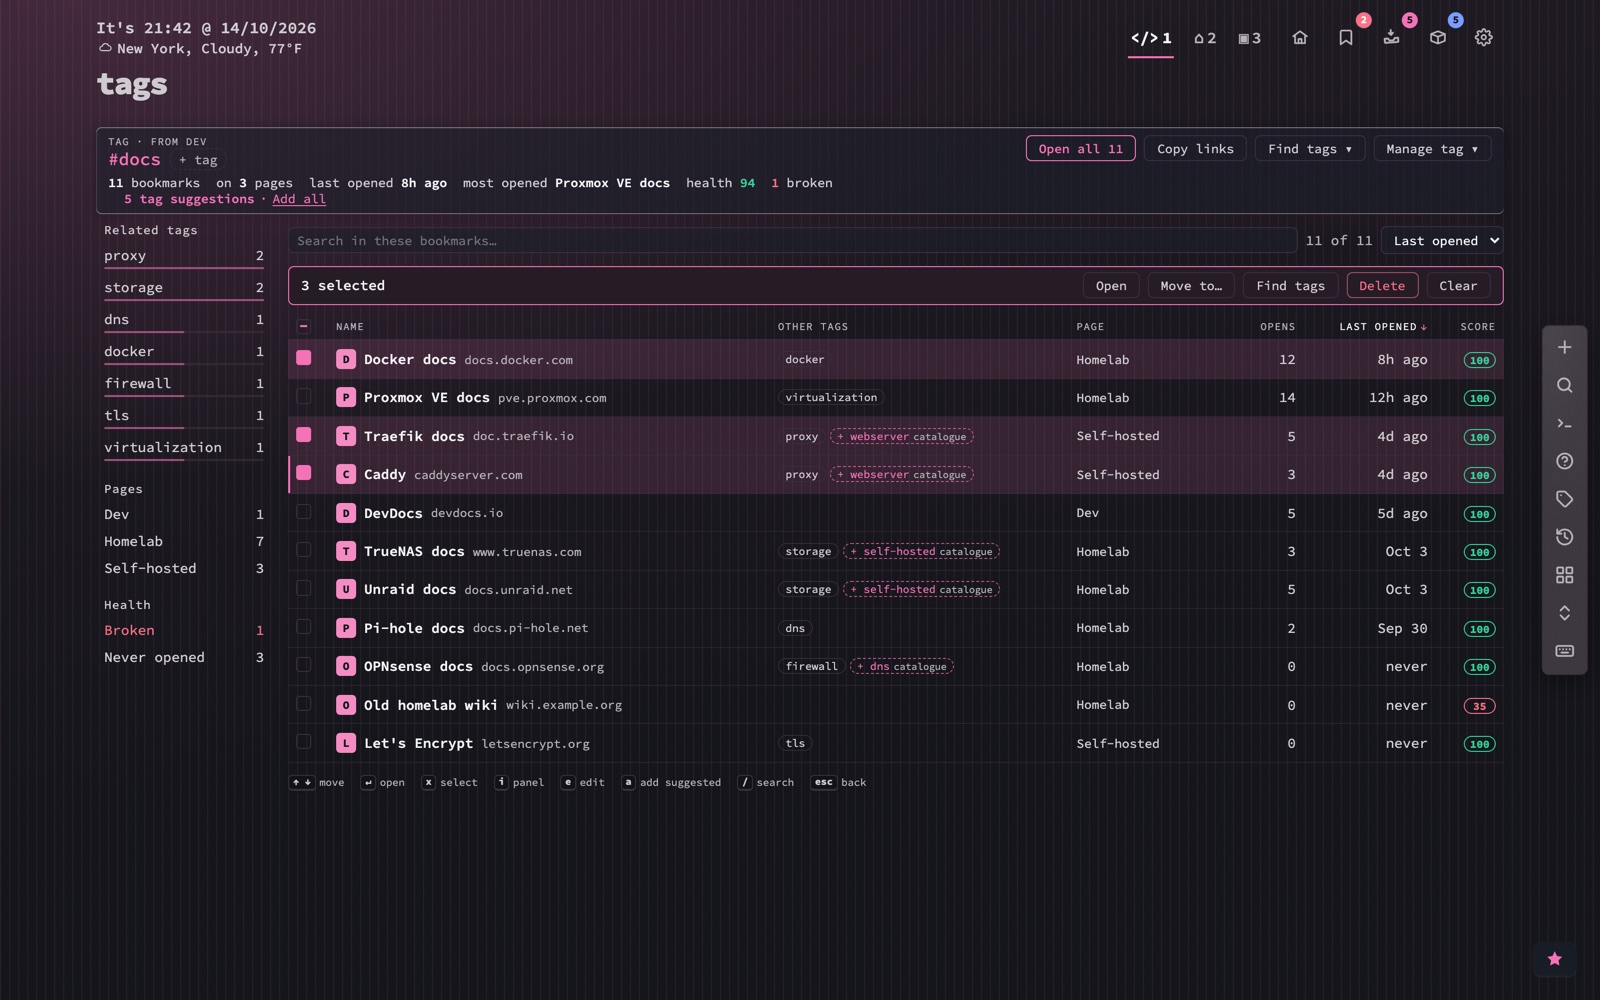Add the webserver catalogue suggestion on Traefik docs
The image size is (1600, 1000).
(902, 437)
